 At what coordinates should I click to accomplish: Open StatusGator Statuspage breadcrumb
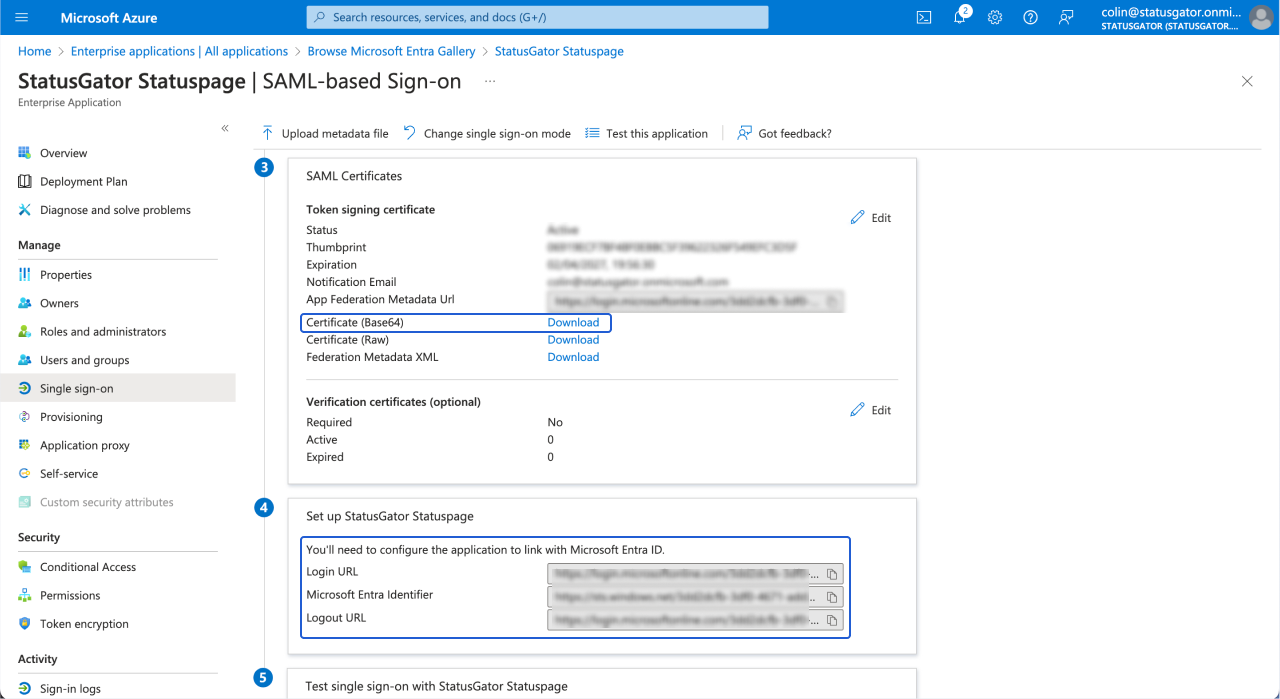pos(559,51)
